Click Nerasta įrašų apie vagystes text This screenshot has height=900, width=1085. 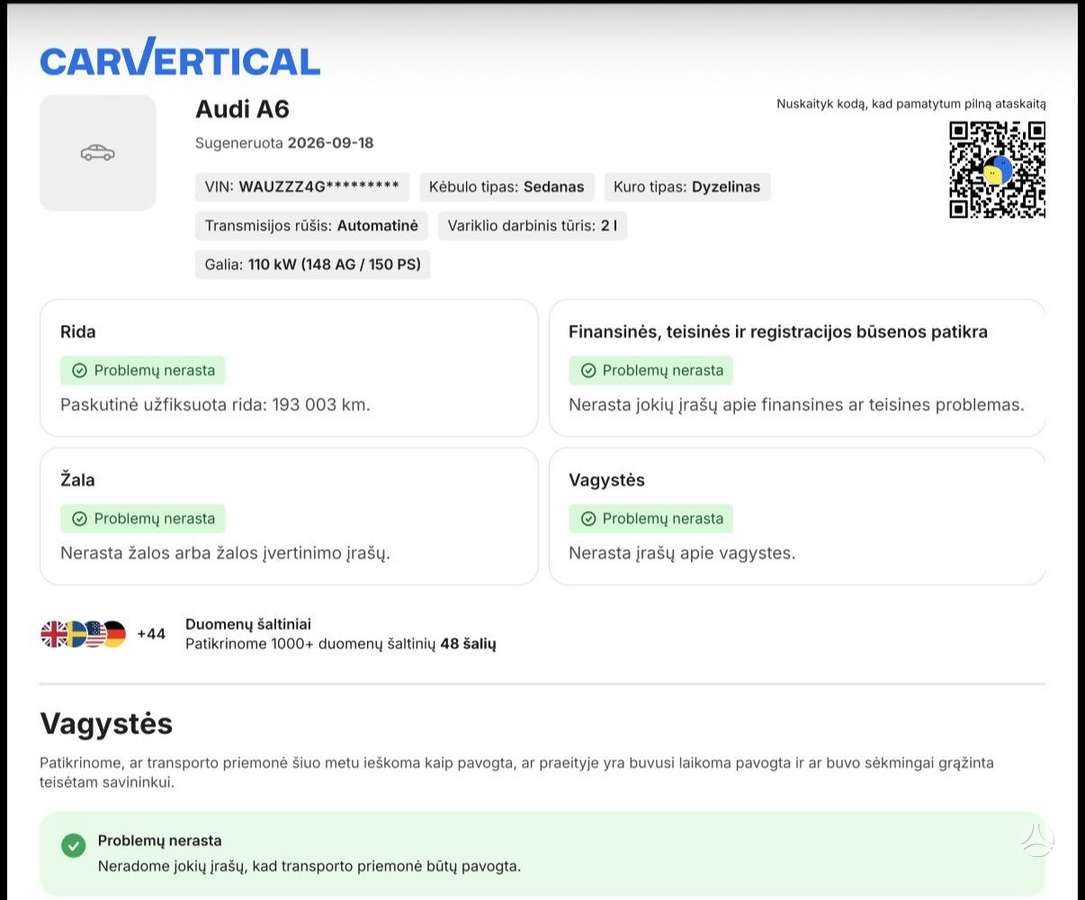(x=682, y=553)
